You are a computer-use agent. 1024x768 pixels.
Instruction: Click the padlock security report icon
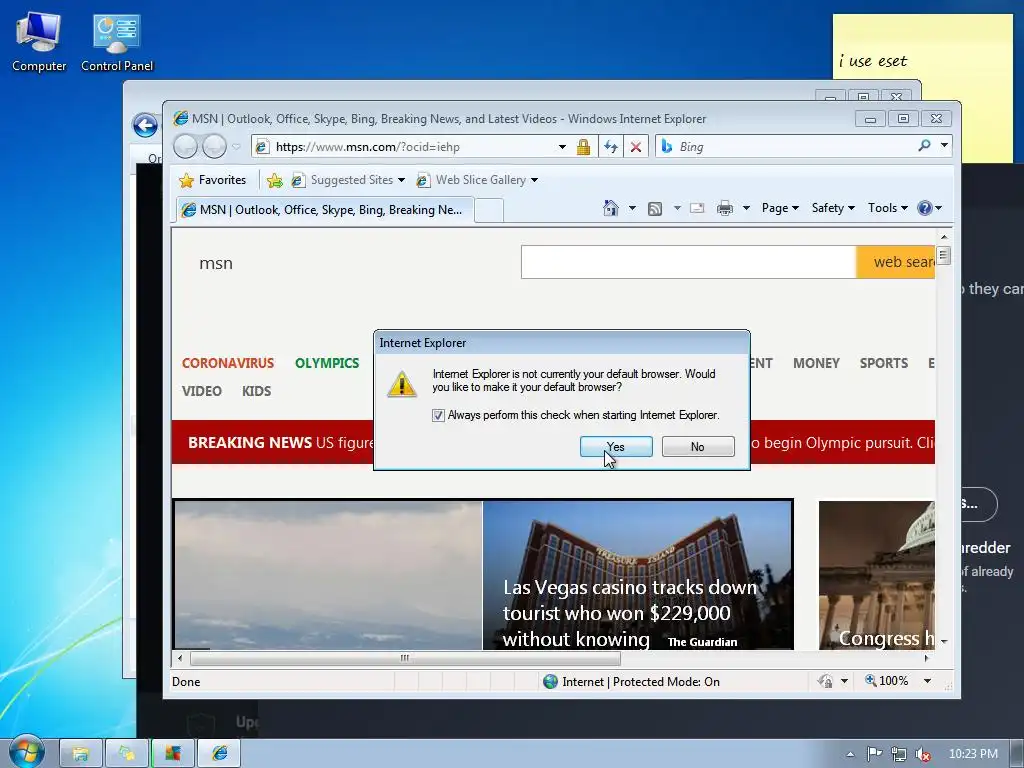tap(583, 147)
